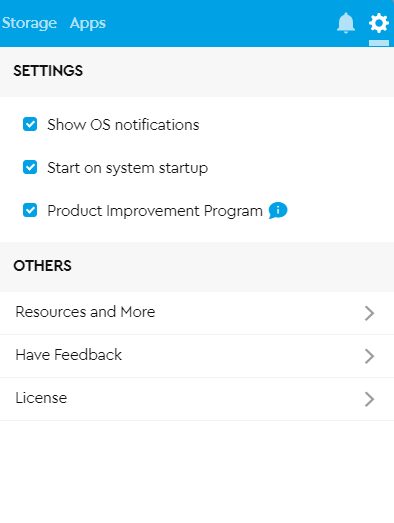Switch to the Apps tab
The height and width of the screenshot is (523, 394).
coord(88,24)
